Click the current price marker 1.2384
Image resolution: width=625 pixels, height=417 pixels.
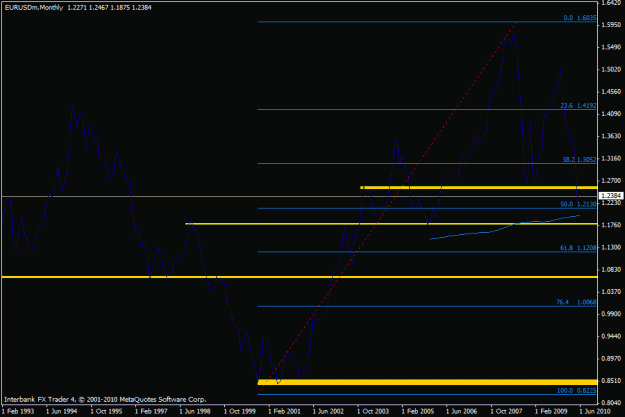click(x=611, y=196)
